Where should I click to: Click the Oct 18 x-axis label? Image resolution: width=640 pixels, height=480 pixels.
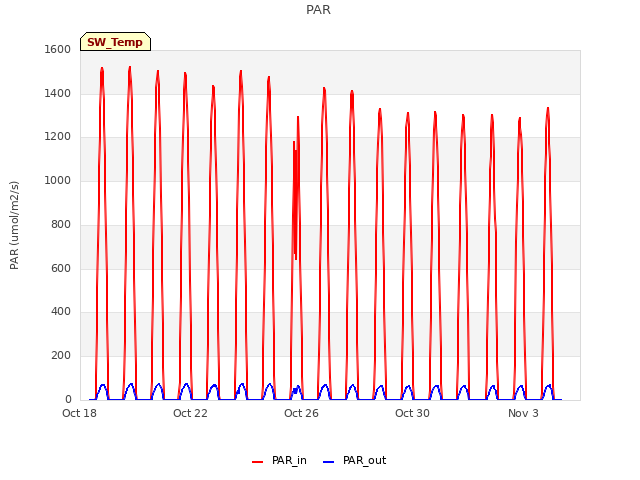80,413
